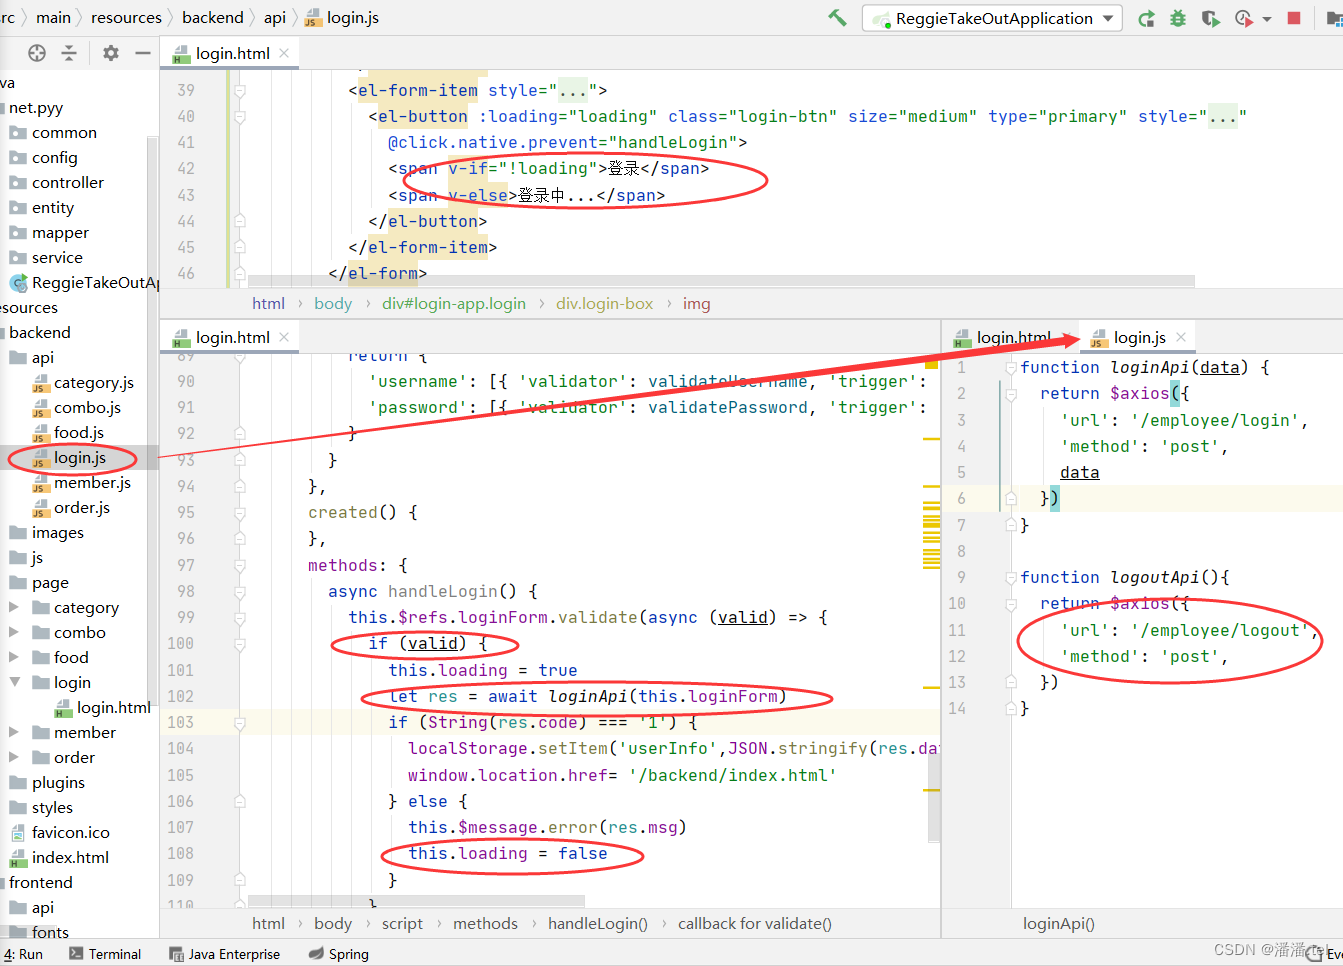The image size is (1343, 966).
Task: Open the Run tool window
Action: [22, 954]
